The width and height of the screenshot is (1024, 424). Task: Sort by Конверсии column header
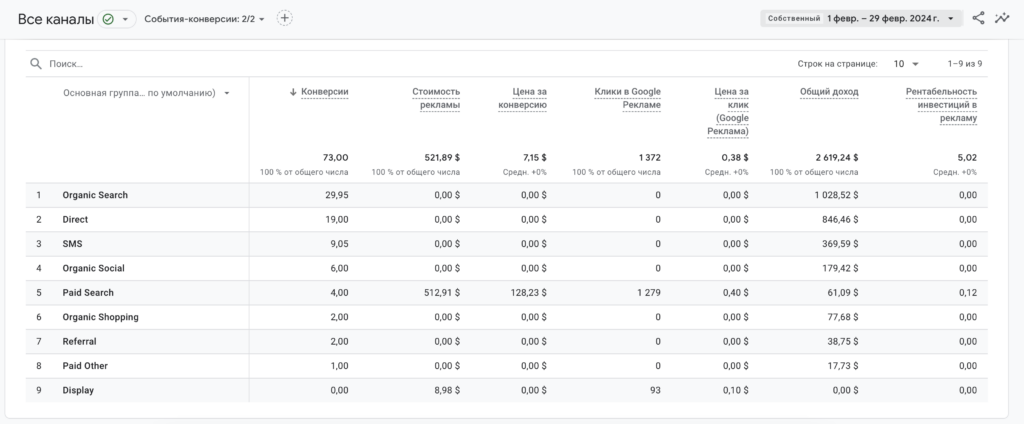coord(325,92)
